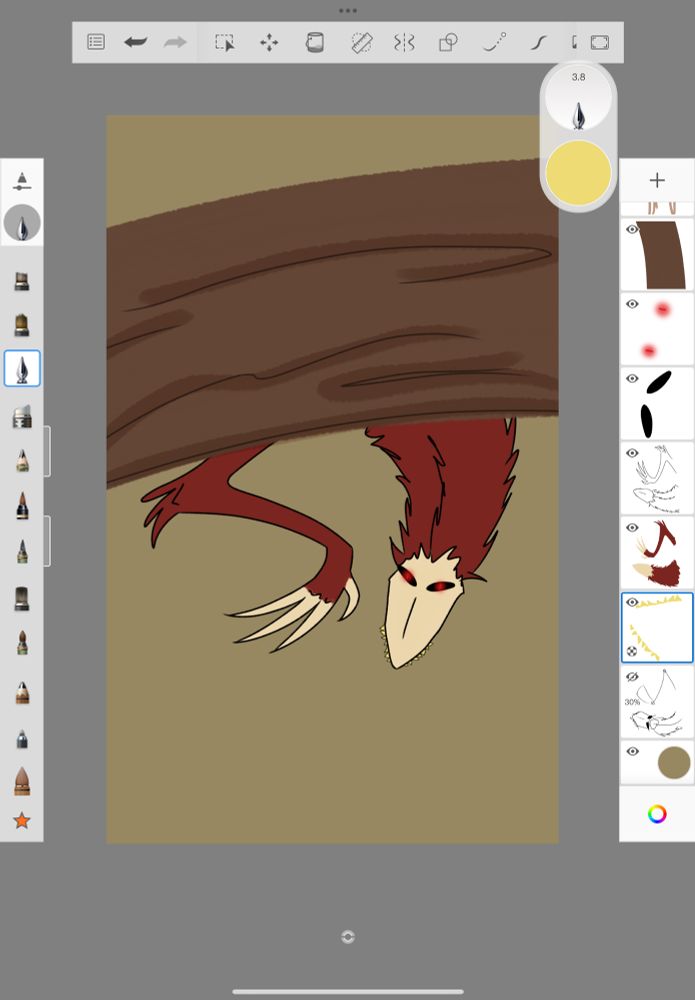Add a new layer with plus button
This screenshot has height=1000, width=695.
(657, 180)
